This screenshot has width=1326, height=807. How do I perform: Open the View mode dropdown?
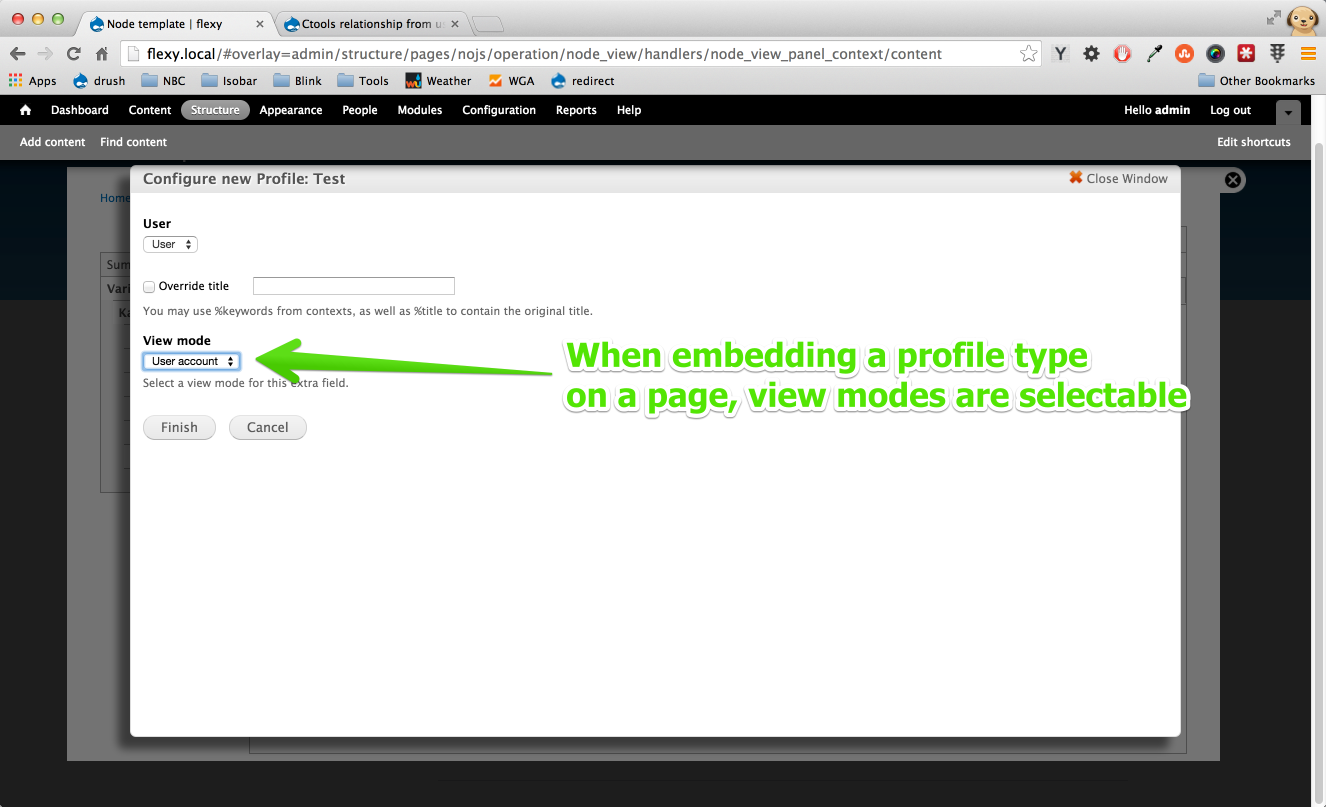(x=191, y=361)
